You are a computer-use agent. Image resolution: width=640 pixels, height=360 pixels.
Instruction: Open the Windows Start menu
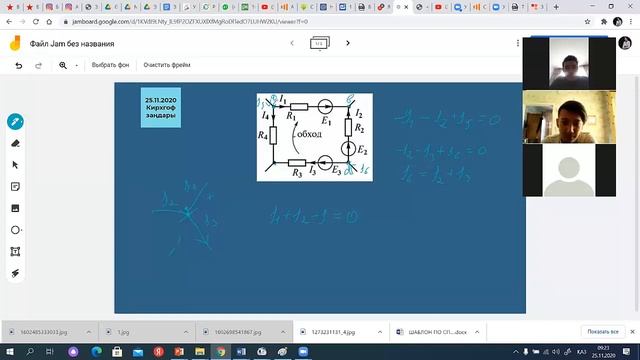[9, 351]
